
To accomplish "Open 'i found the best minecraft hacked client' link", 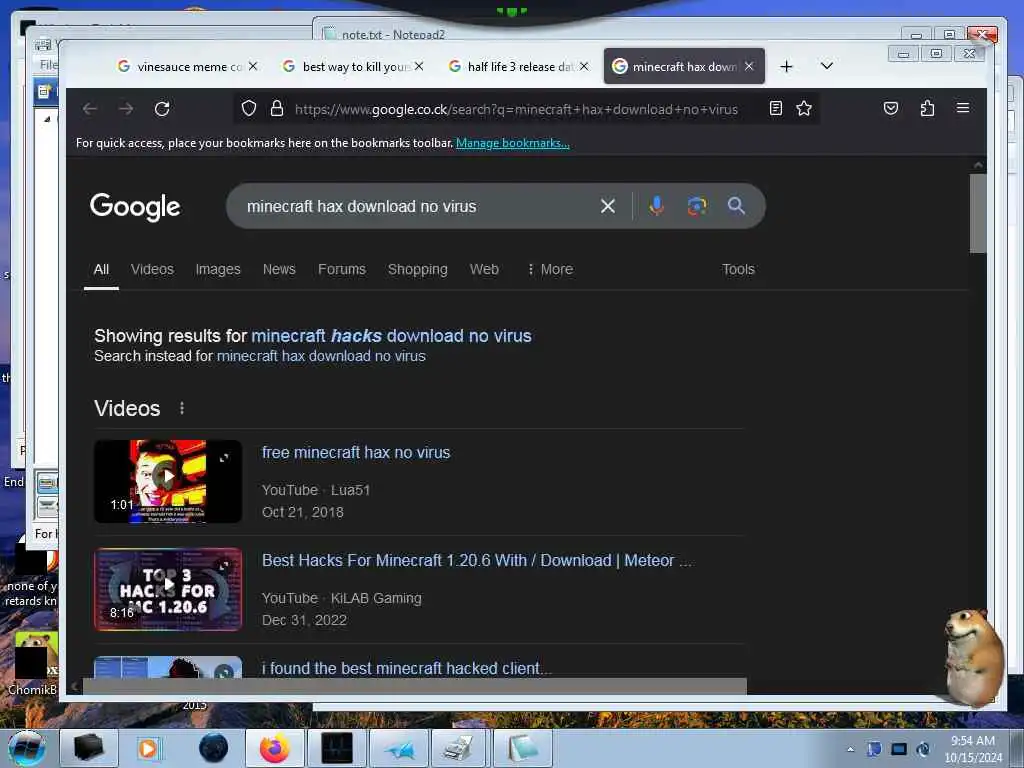I will click(406, 668).
